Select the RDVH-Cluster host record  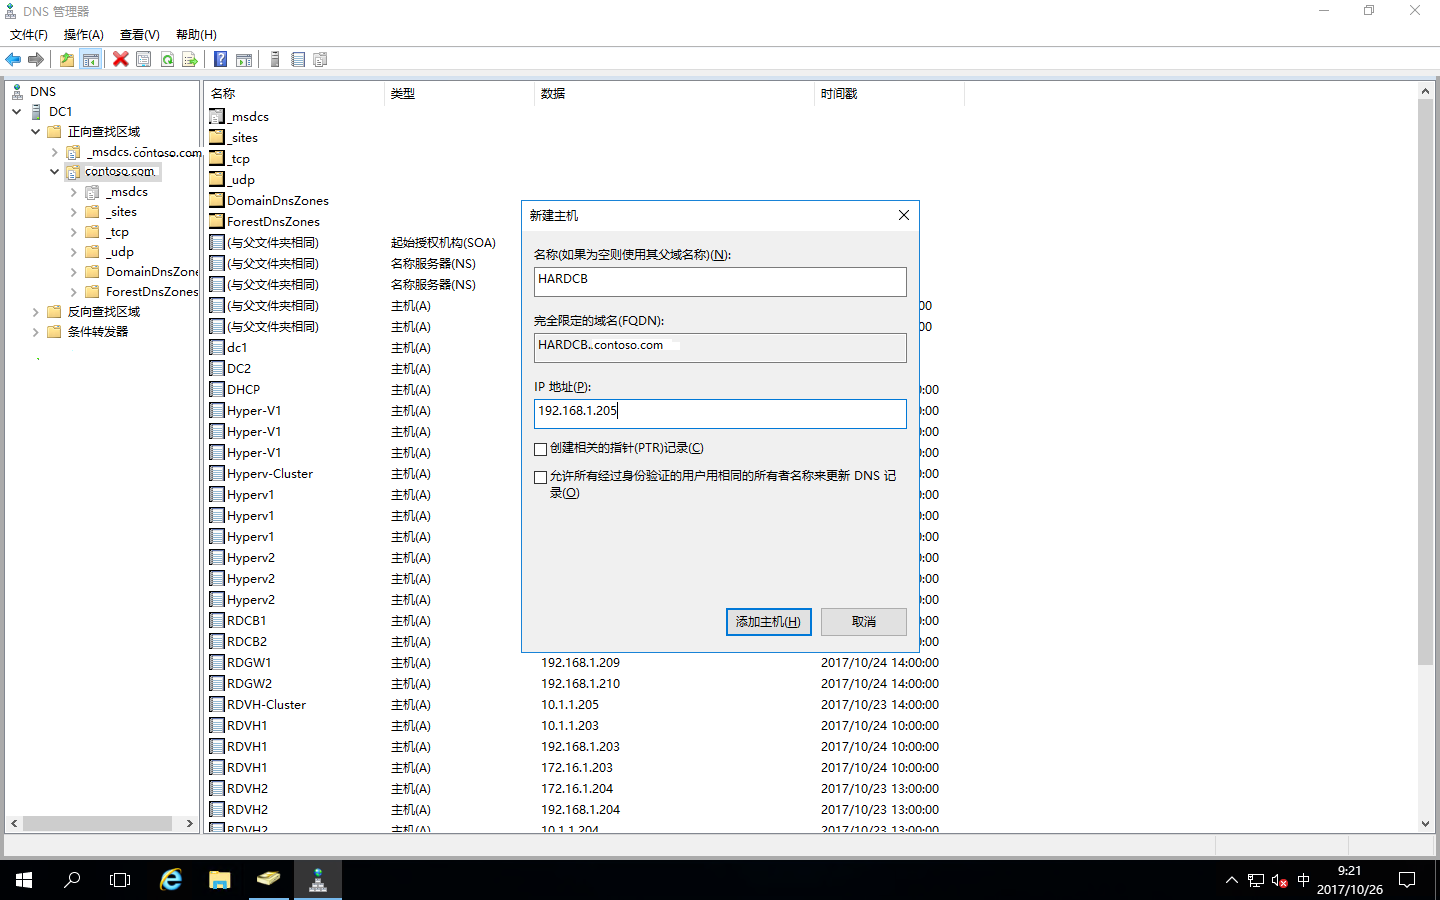coord(266,705)
